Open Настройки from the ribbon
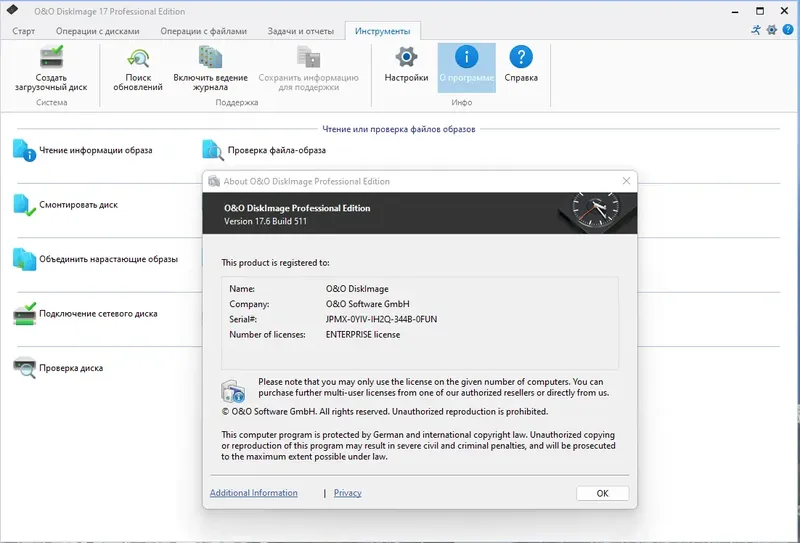Viewport: 800px width, 543px height. [x=406, y=65]
